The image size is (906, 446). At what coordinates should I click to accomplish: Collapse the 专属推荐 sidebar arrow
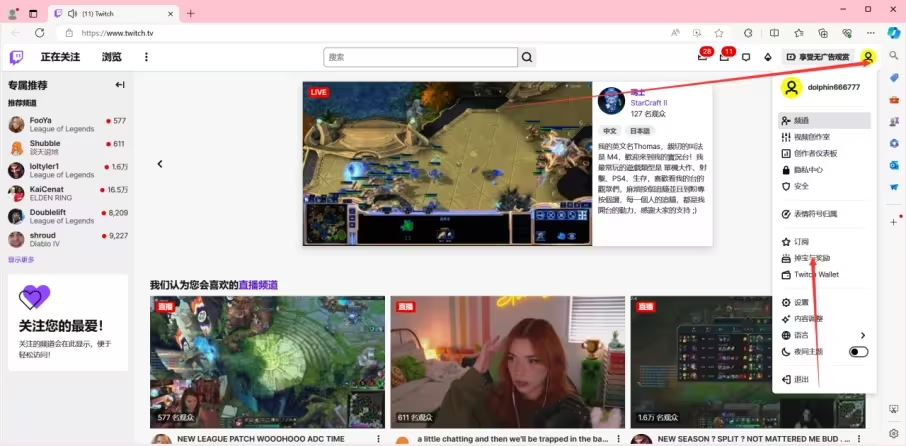click(120, 85)
